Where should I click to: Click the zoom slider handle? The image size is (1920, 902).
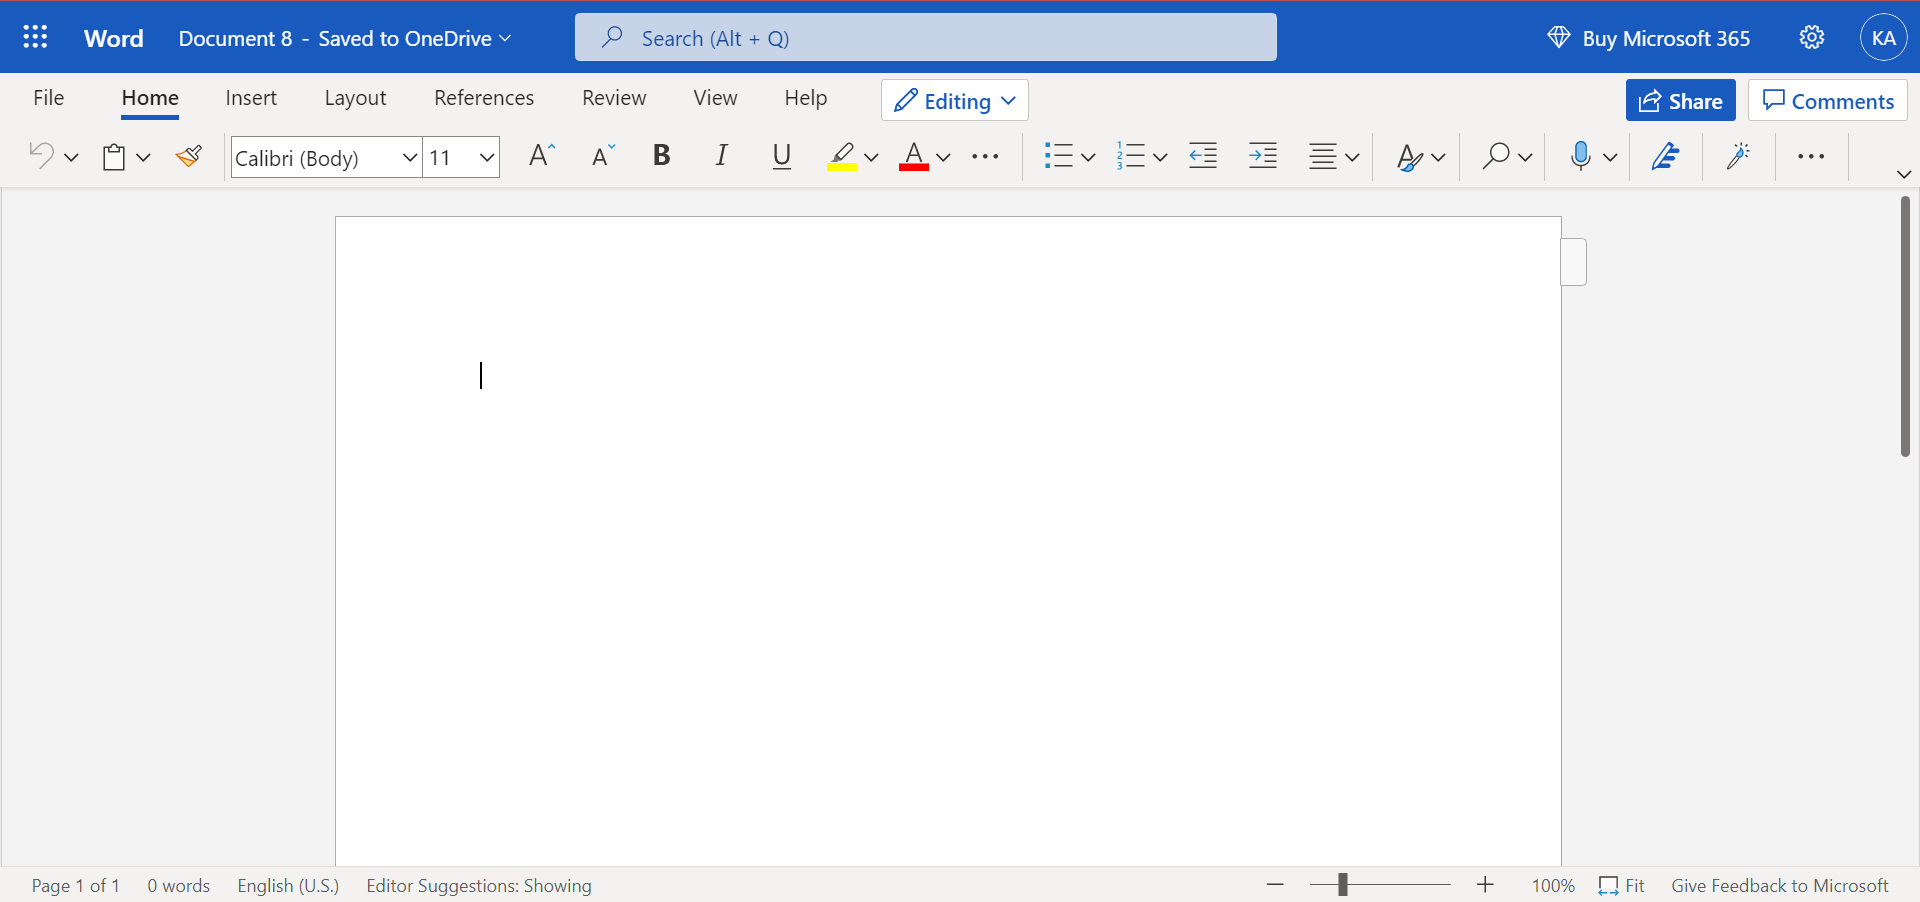click(x=1343, y=885)
